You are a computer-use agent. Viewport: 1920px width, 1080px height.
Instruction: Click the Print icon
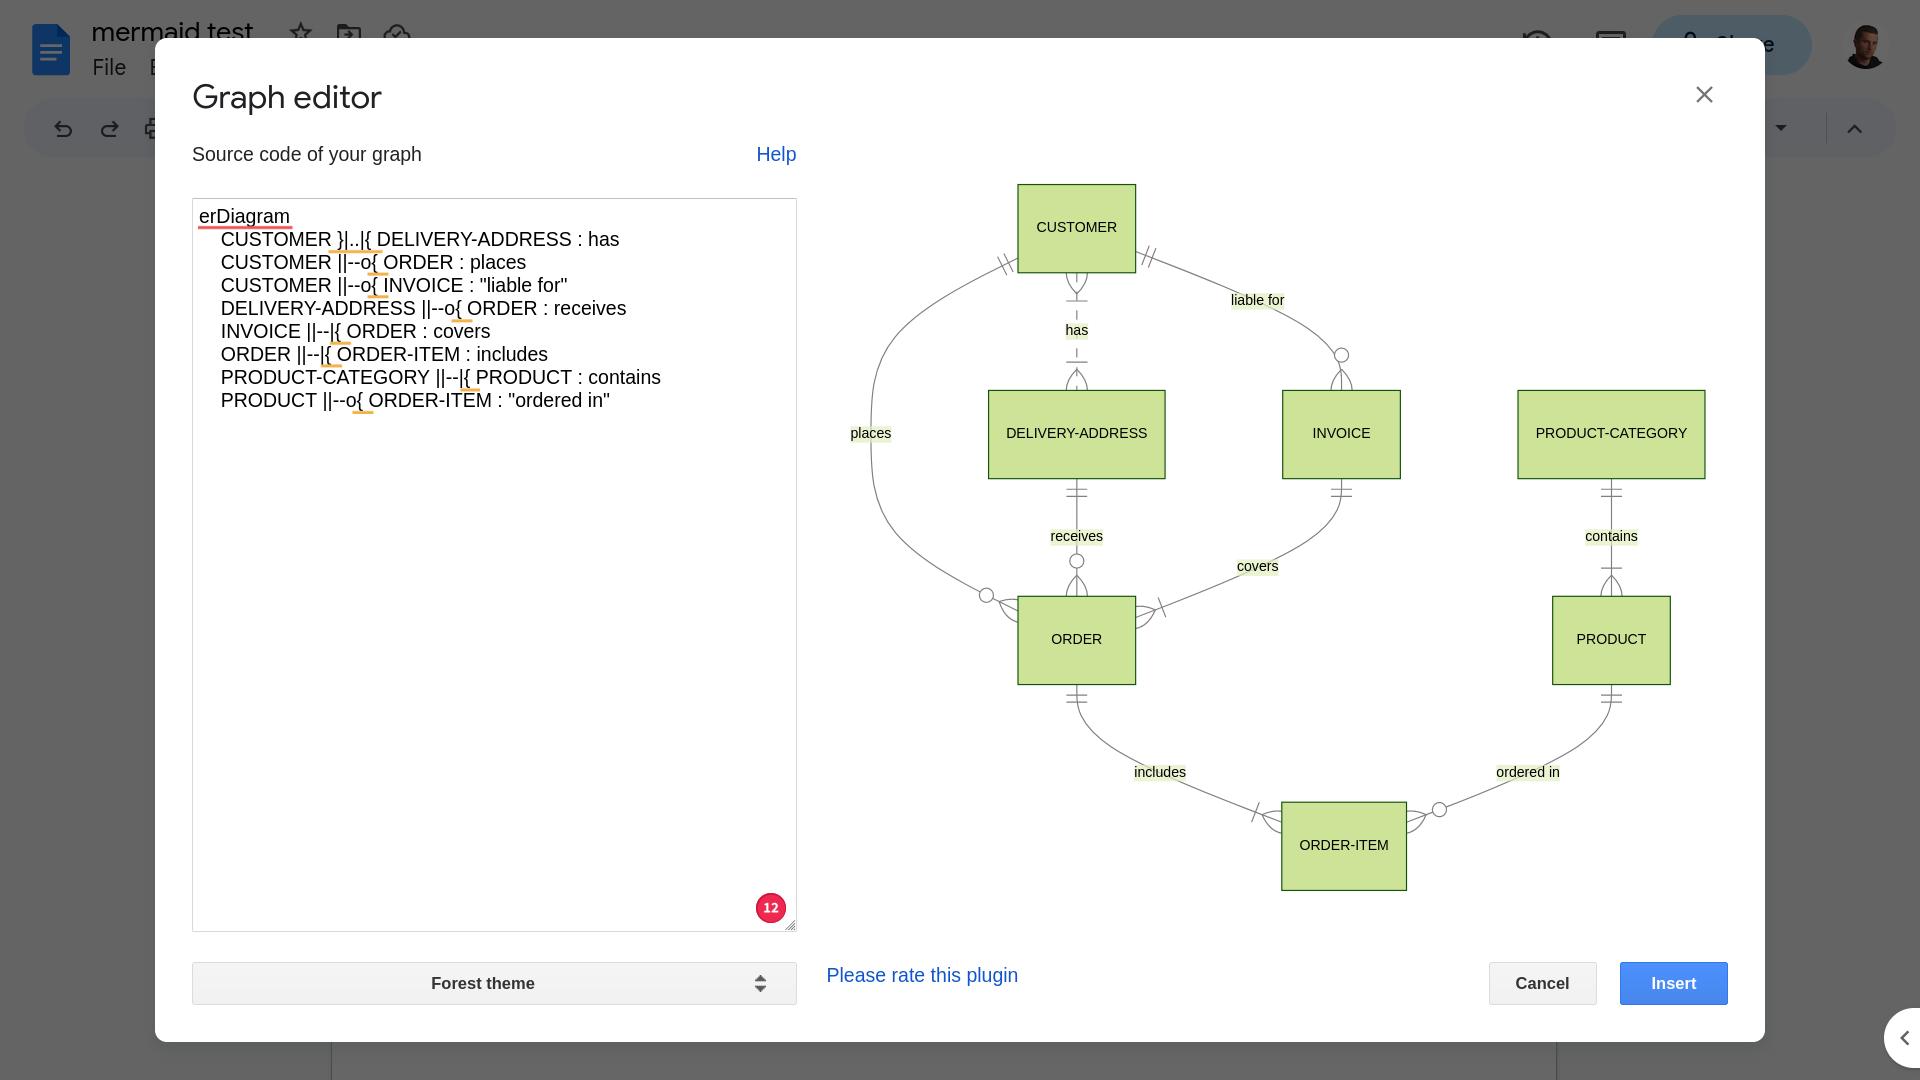[x=151, y=128]
